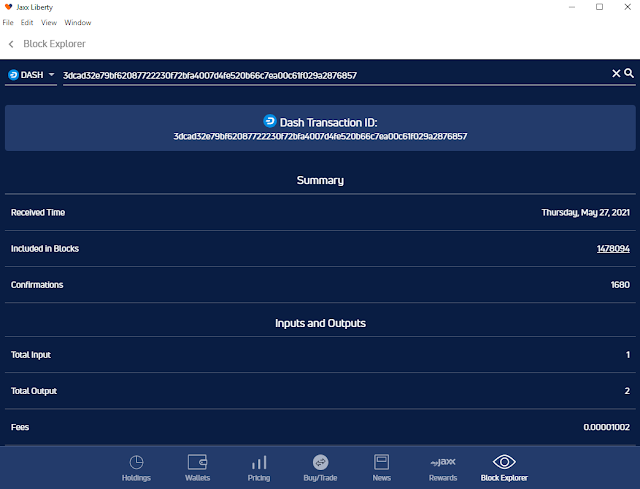This screenshot has width=640, height=489.
Task: Click the Confirmations label
Action: (x=37, y=285)
